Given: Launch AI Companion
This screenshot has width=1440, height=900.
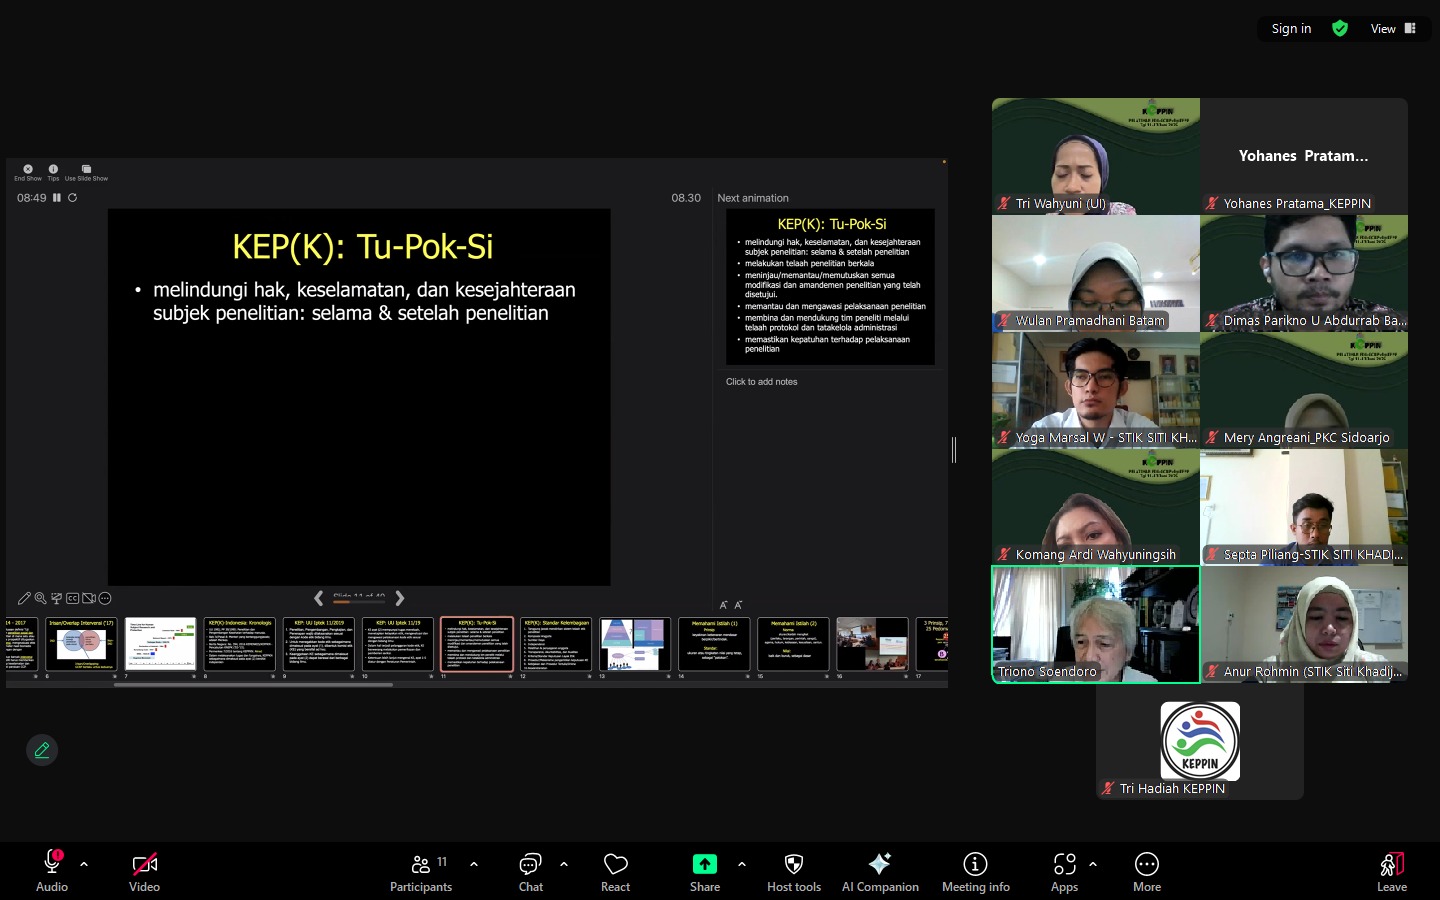Looking at the screenshot, I should coord(880,871).
